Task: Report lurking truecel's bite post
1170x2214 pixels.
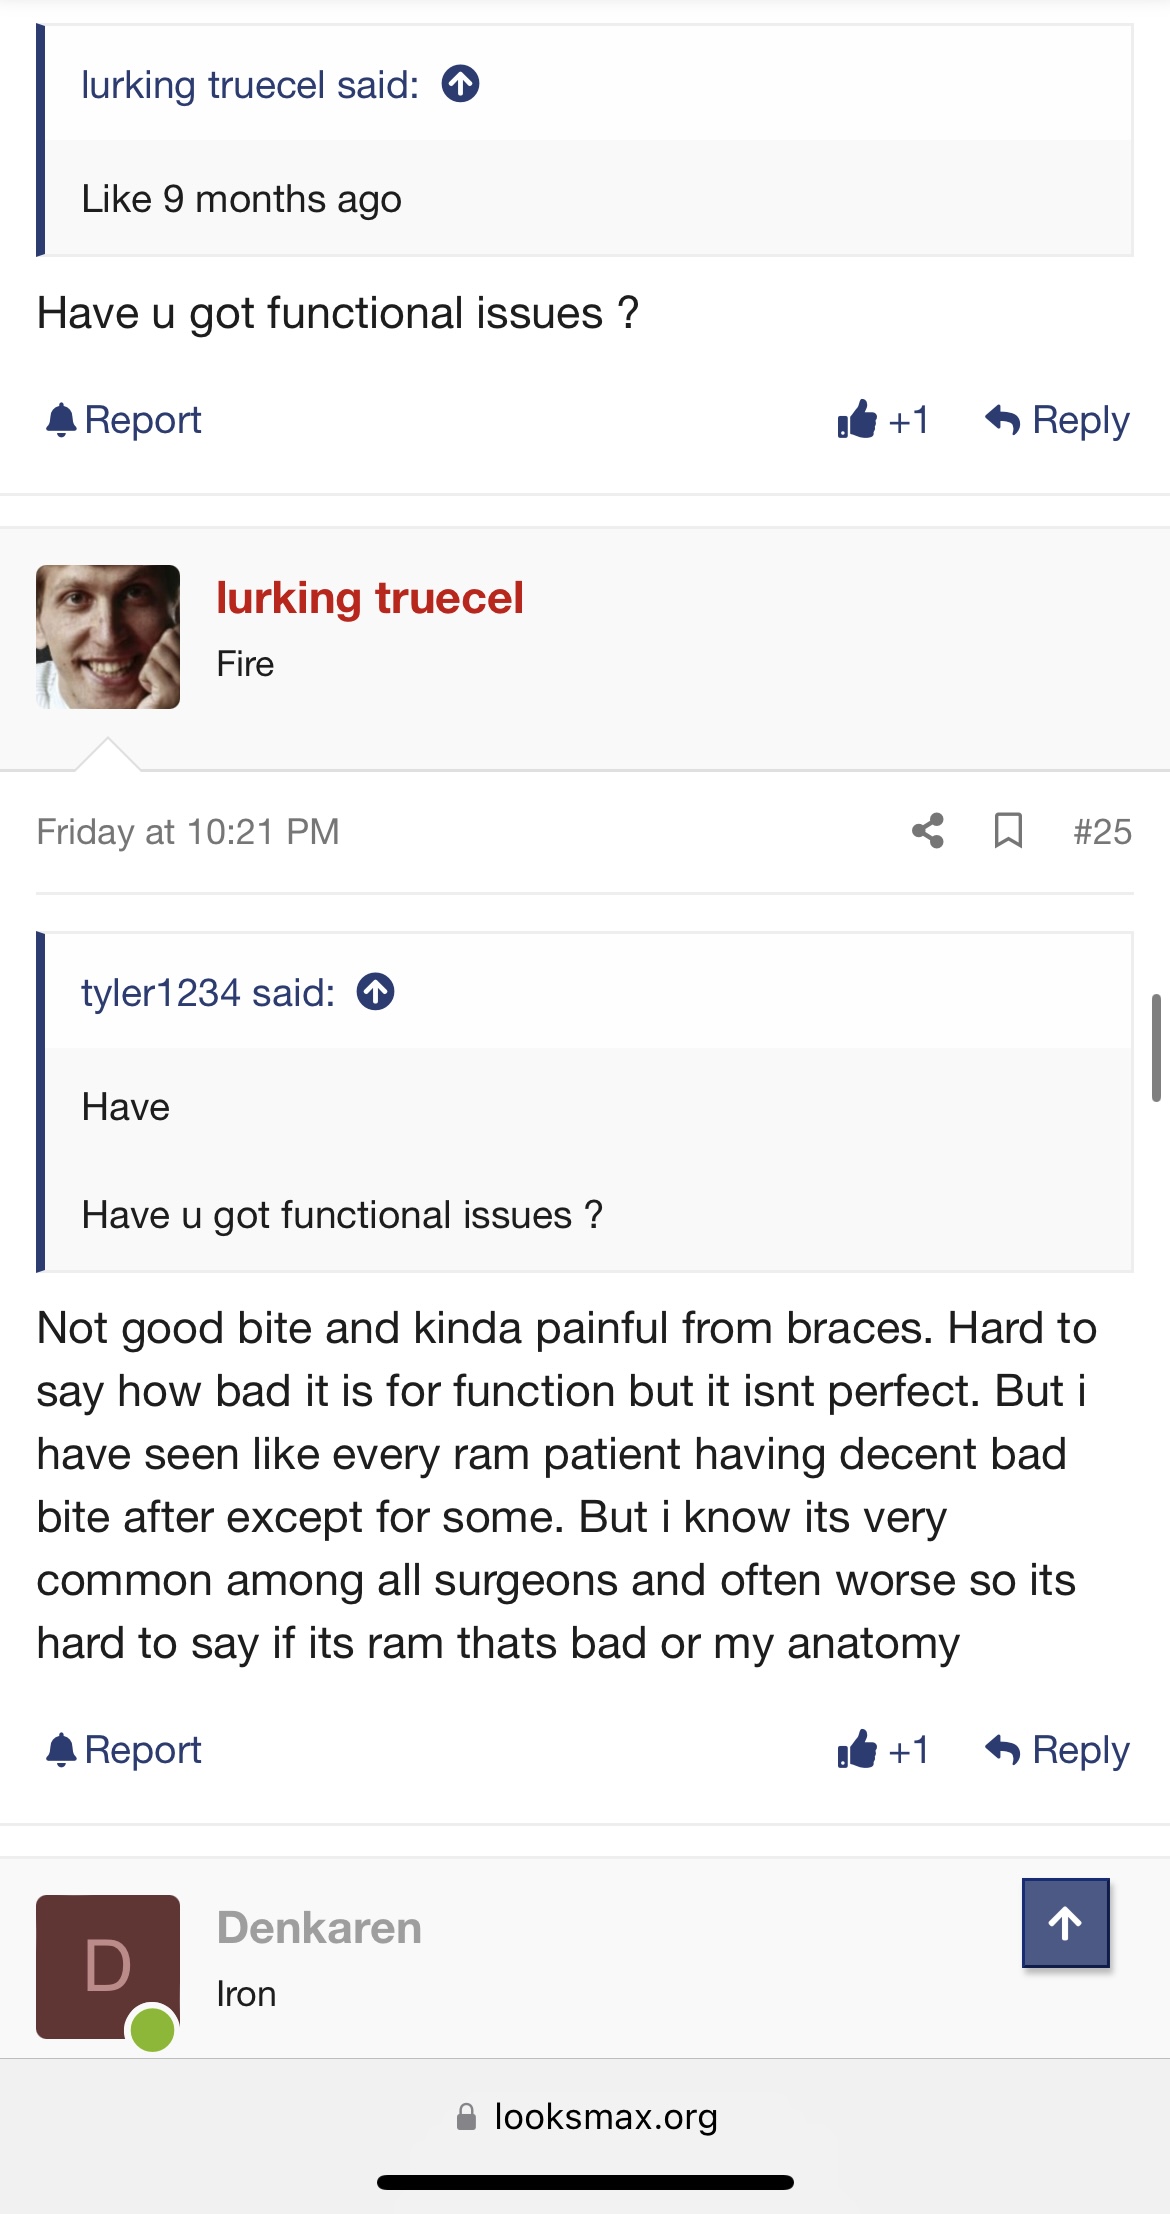Action: (x=124, y=1750)
